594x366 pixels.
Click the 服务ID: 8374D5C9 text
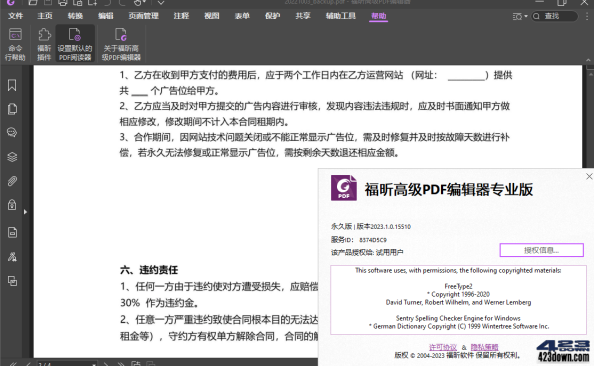(359, 240)
